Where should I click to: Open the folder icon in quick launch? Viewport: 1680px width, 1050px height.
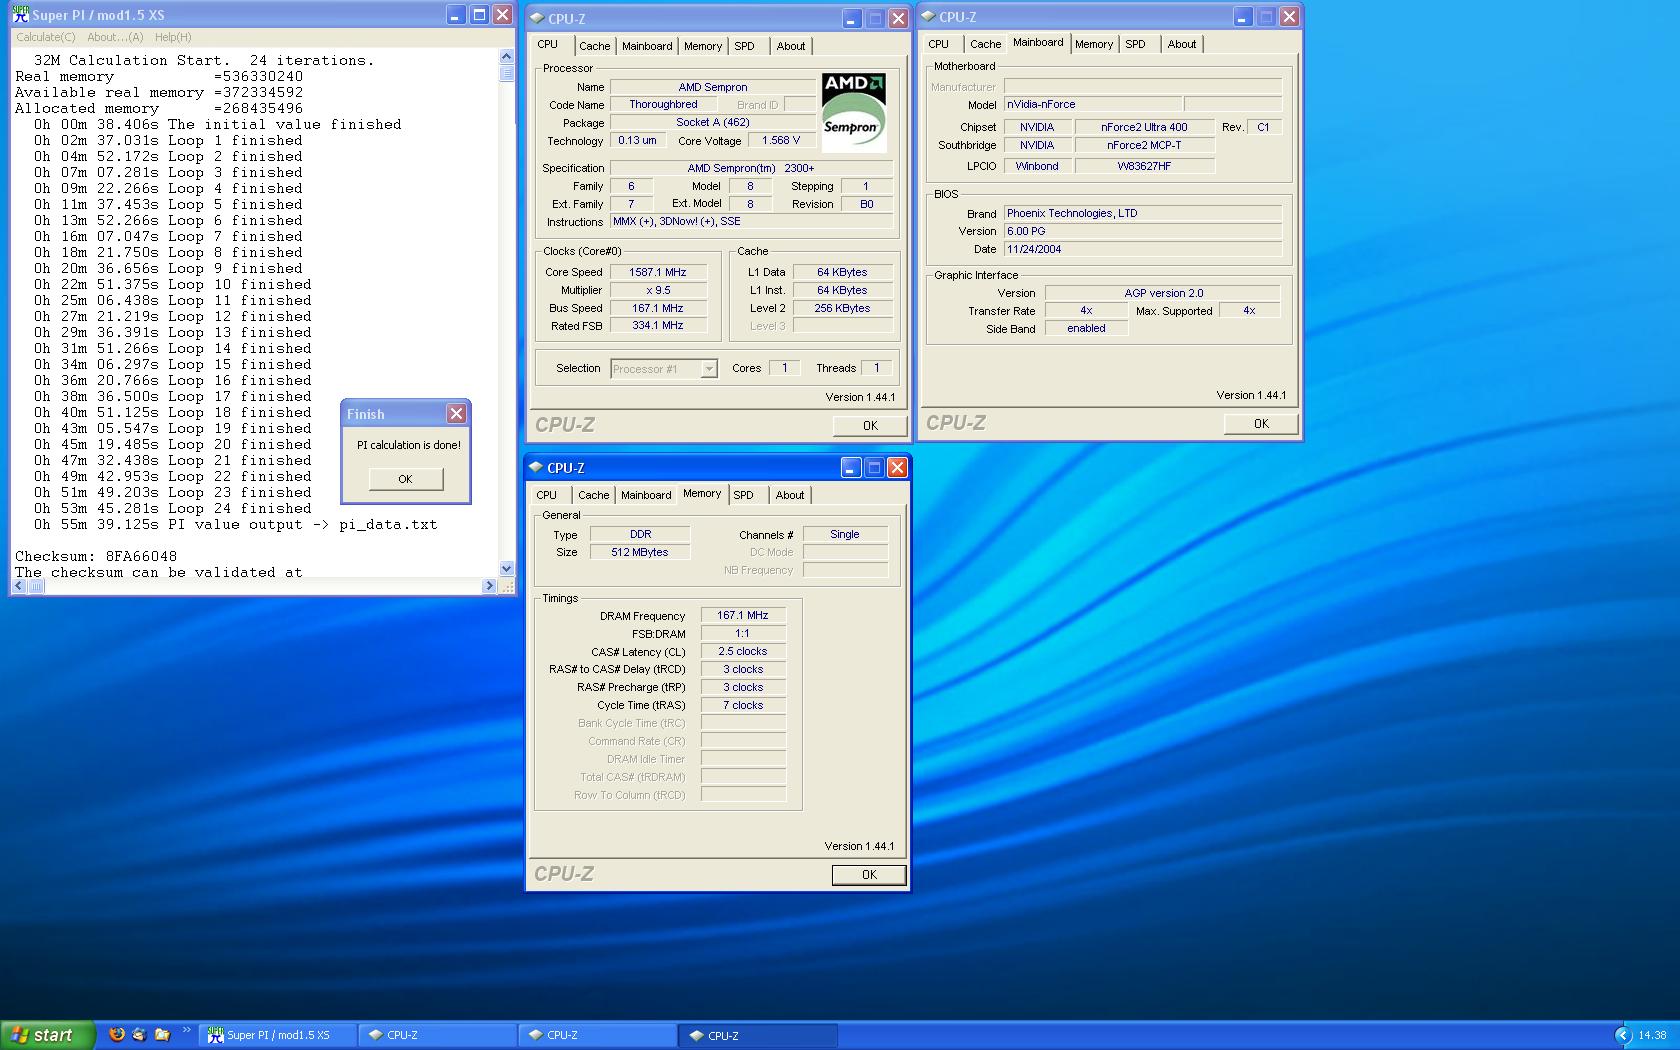(162, 1035)
